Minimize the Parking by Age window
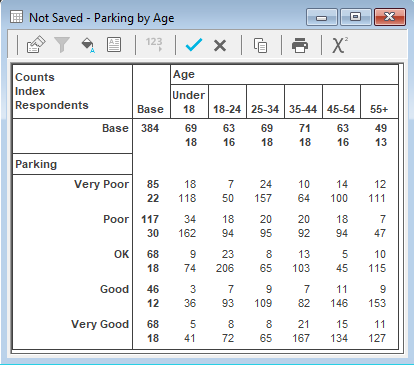 coord(322,17)
